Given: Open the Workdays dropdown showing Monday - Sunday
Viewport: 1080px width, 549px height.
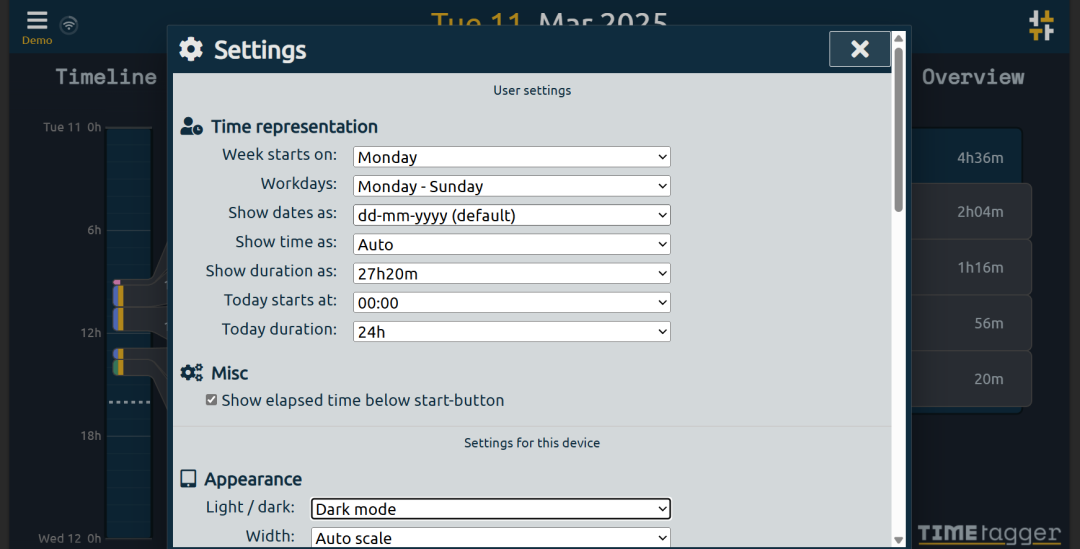Looking at the screenshot, I should (512, 186).
